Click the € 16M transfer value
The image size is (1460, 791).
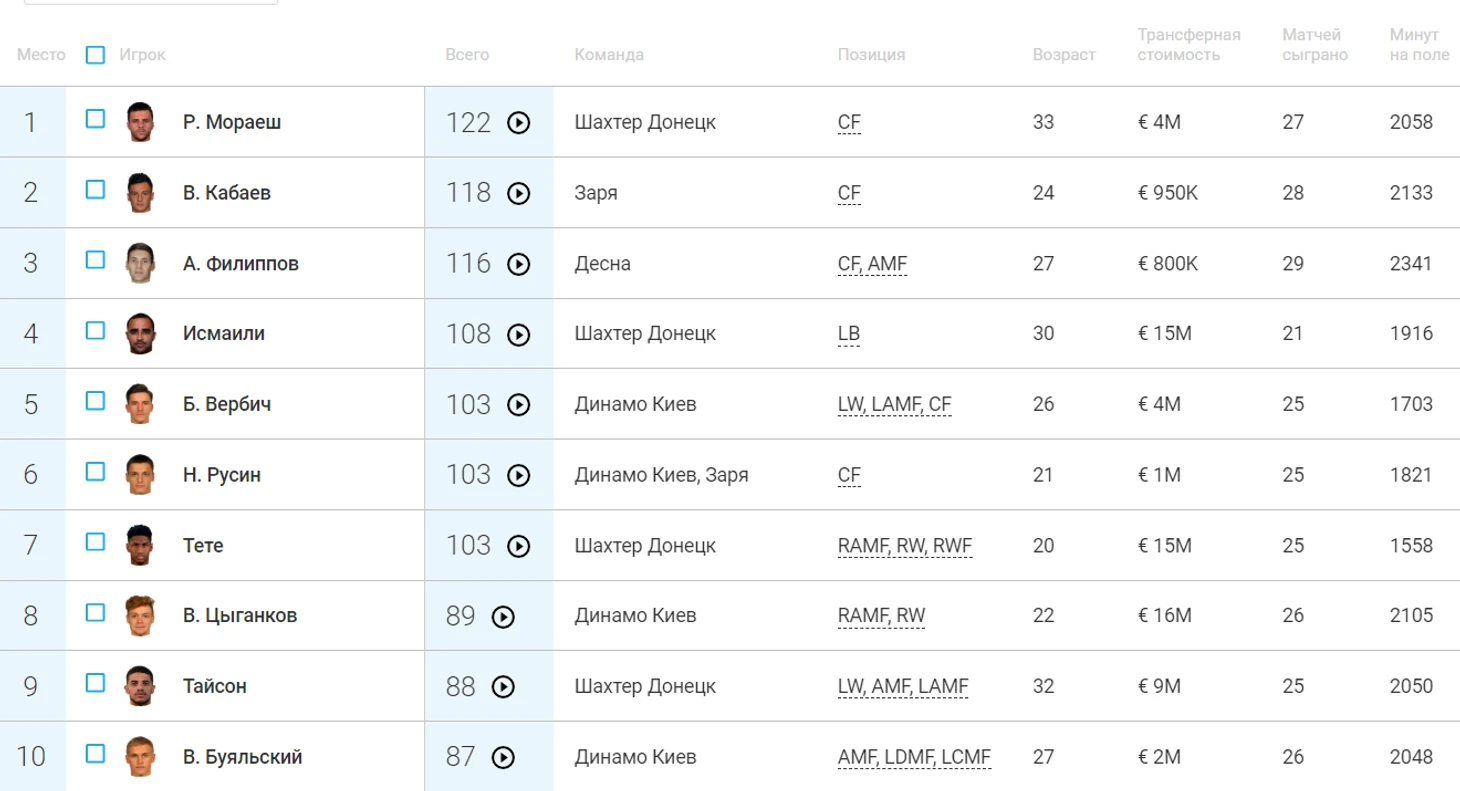[x=1165, y=617]
